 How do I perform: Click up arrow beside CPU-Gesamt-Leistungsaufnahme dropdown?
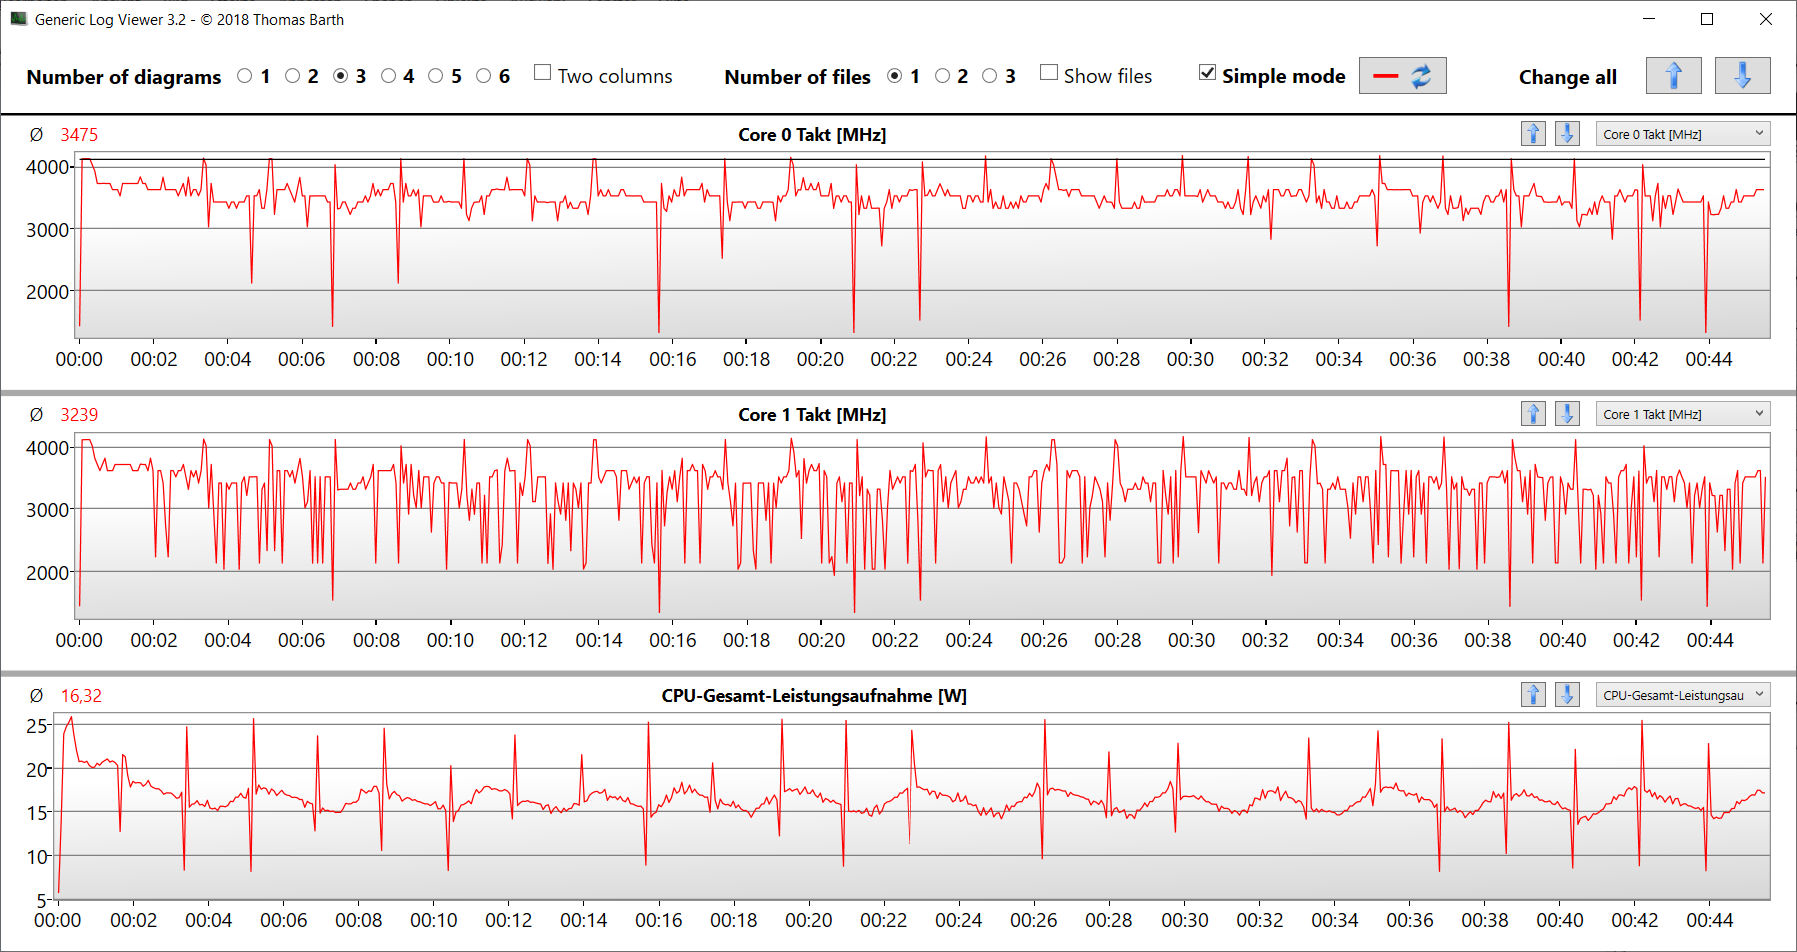point(1533,695)
